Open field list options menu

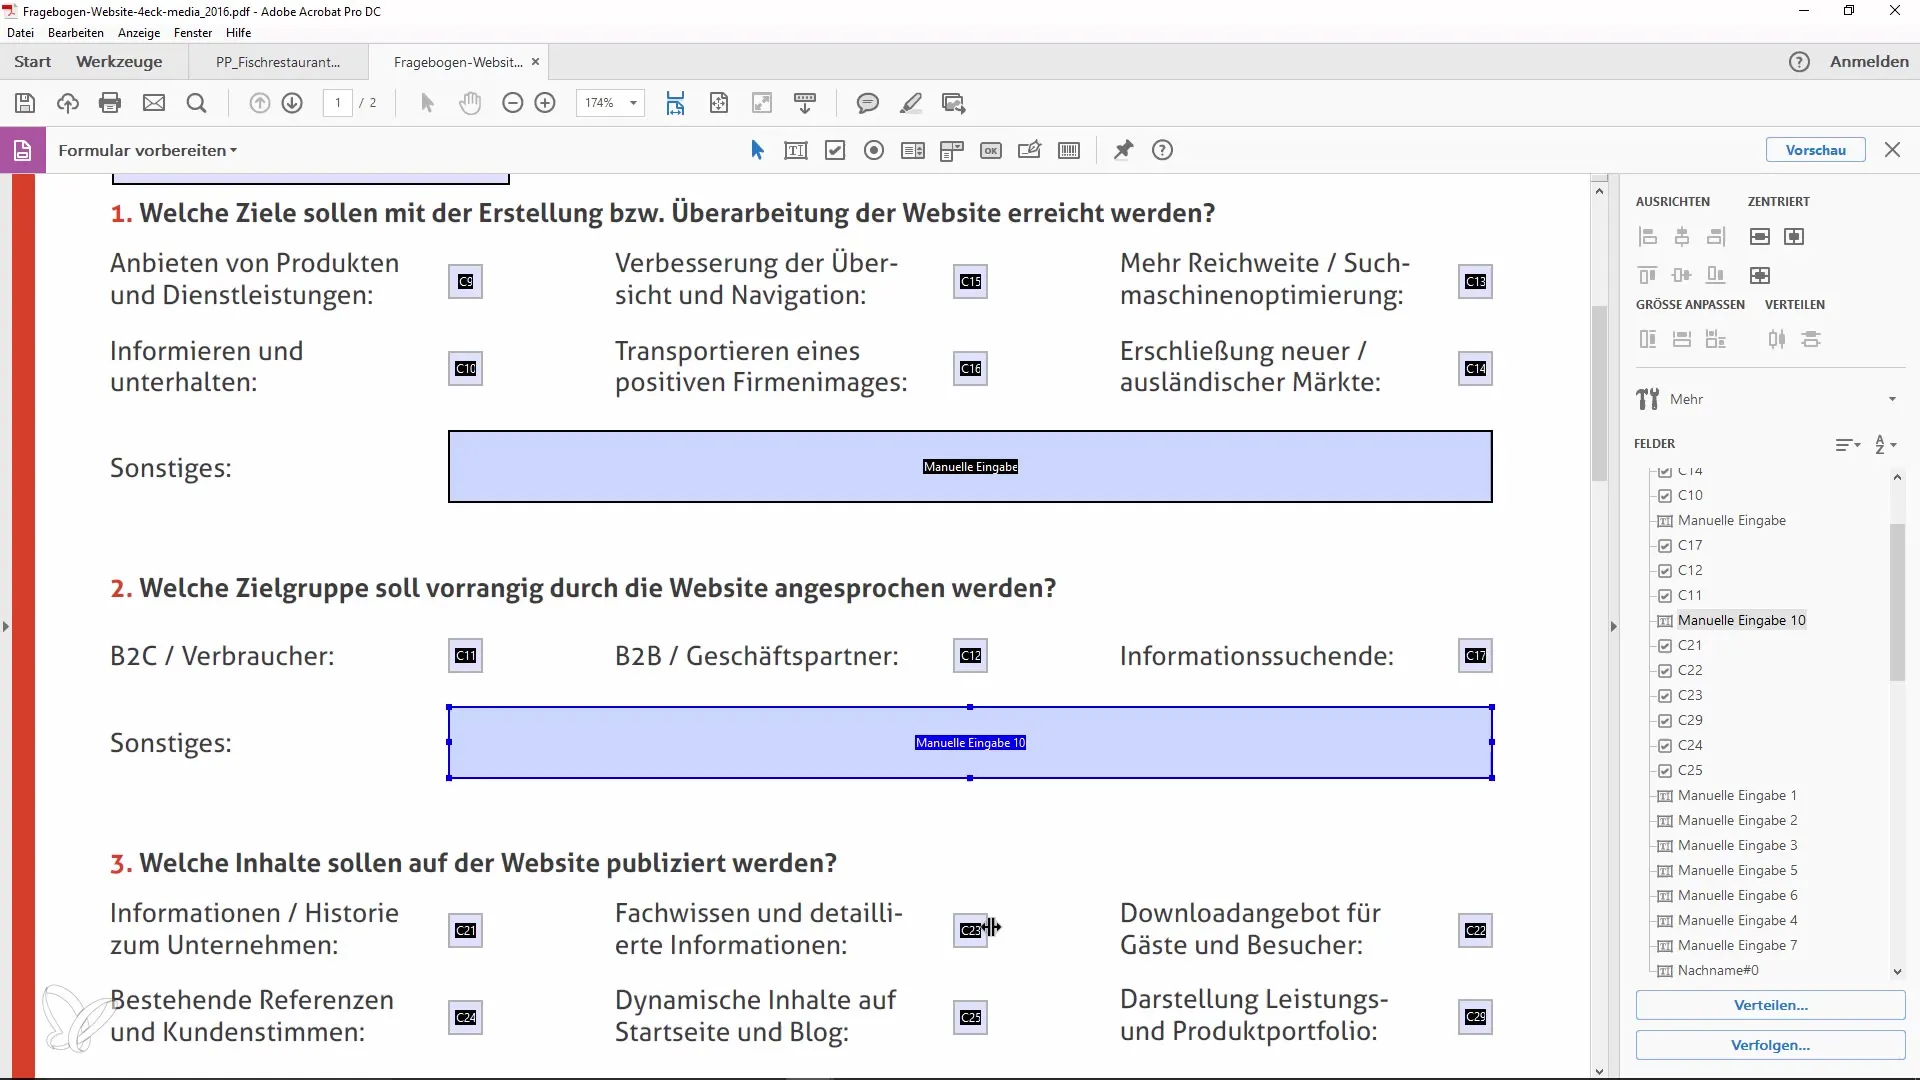click(1847, 445)
